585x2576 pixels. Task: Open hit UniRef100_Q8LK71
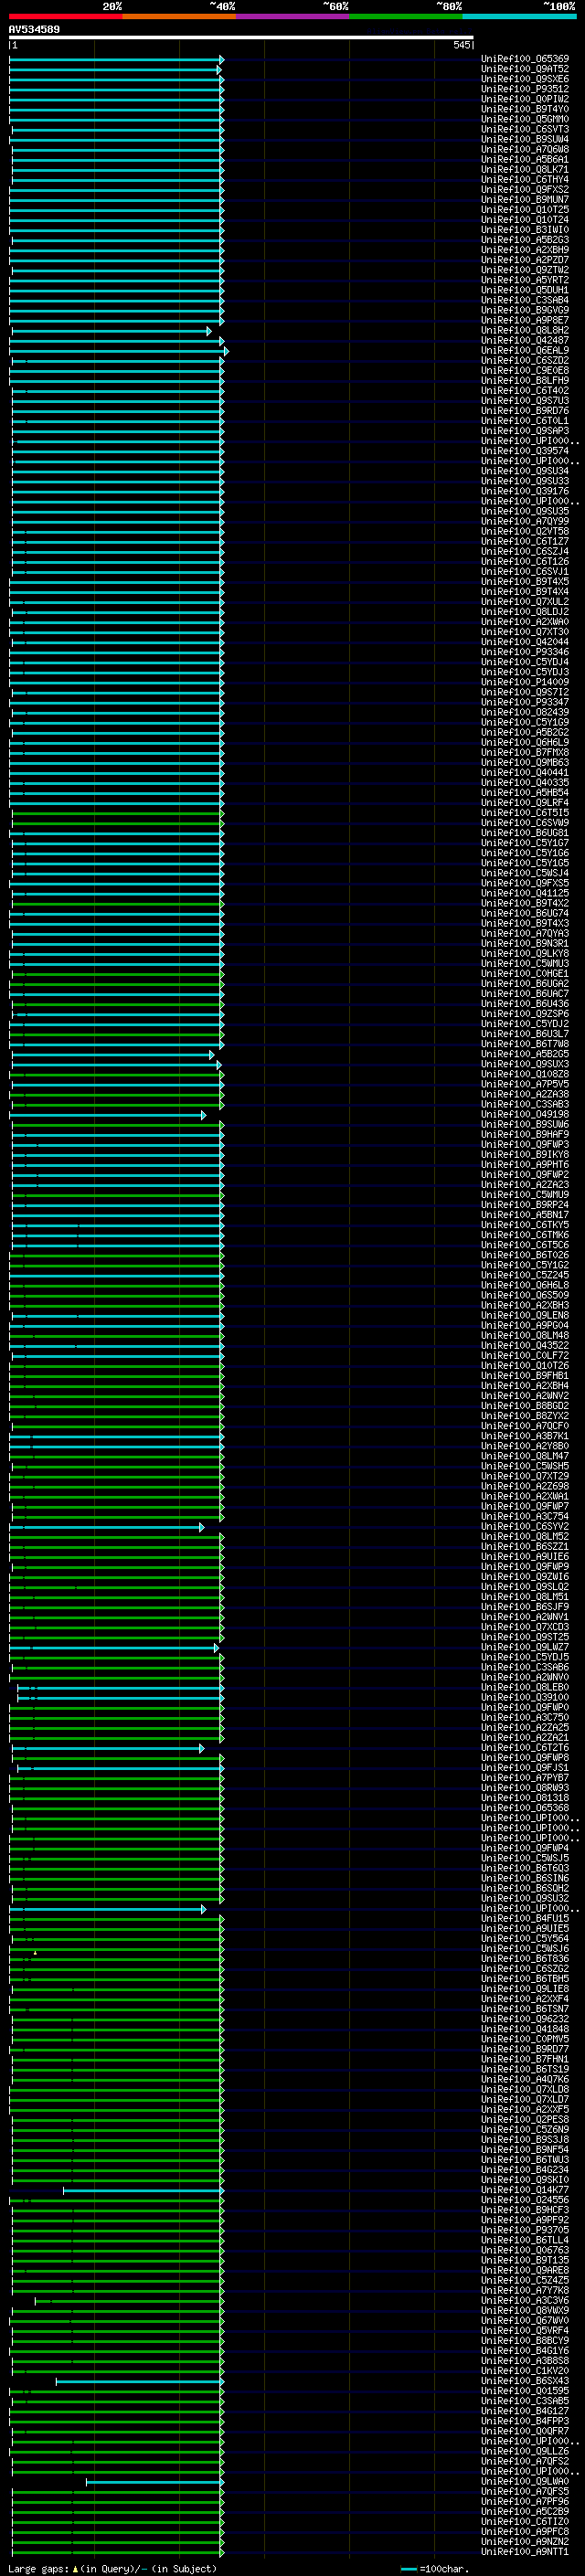click(x=525, y=169)
